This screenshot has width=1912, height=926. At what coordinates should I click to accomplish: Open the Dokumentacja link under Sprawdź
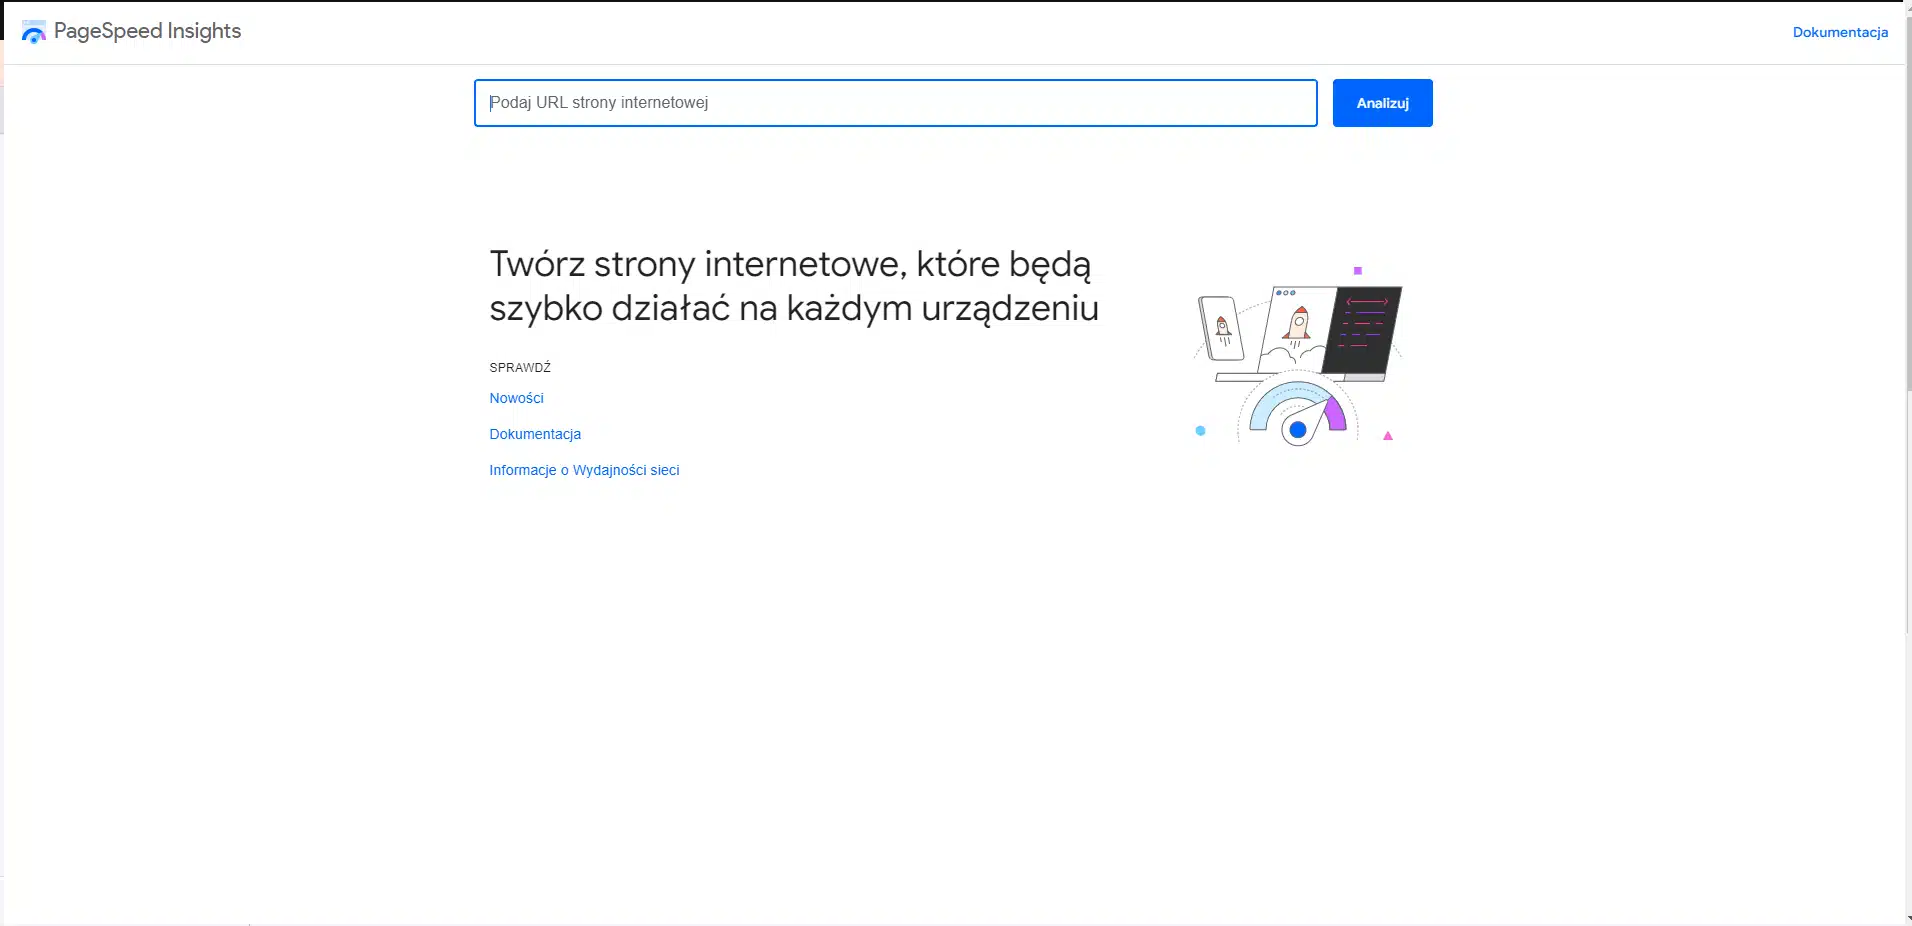535,434
